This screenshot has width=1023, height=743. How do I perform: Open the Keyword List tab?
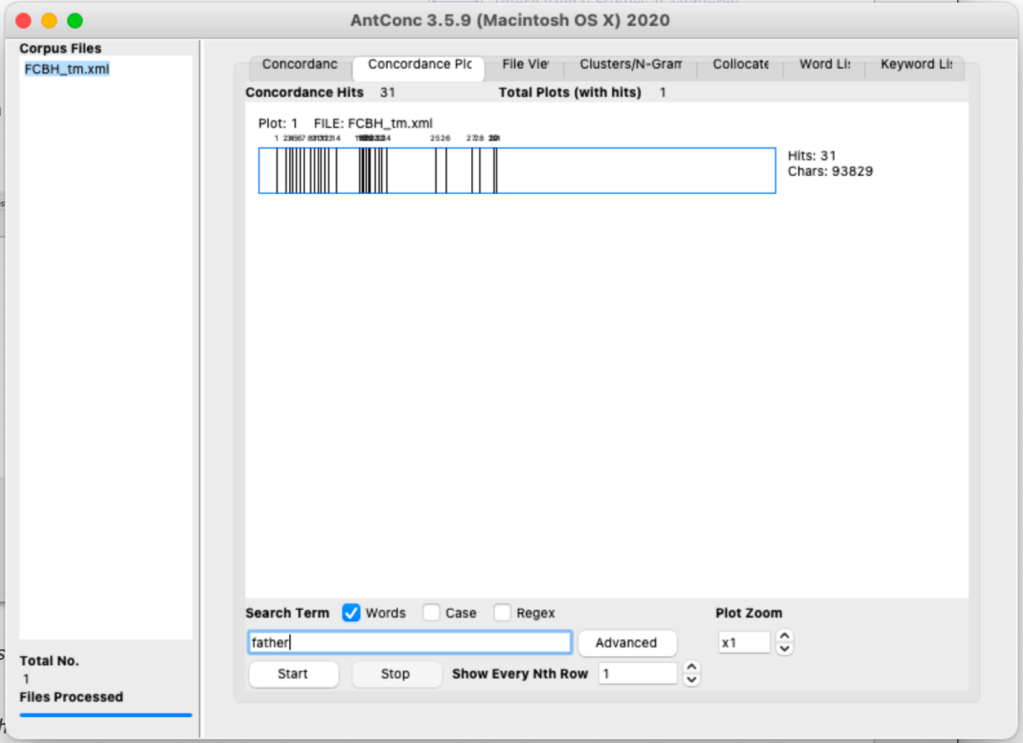click(915, 65)
